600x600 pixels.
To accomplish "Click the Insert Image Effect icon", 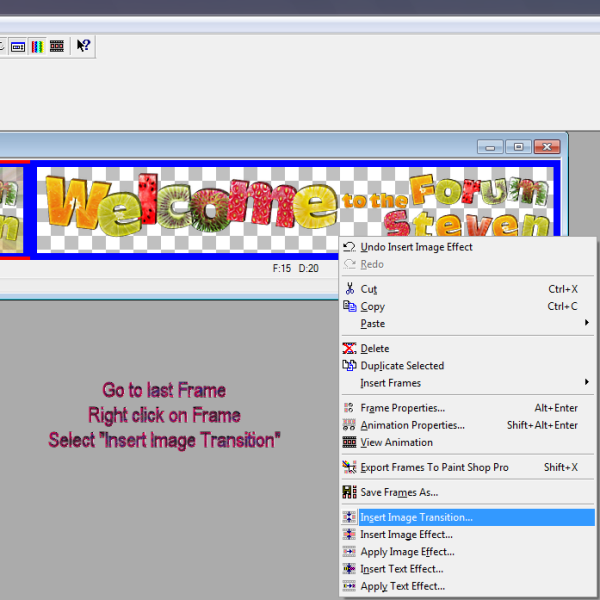I will [349, 534].
